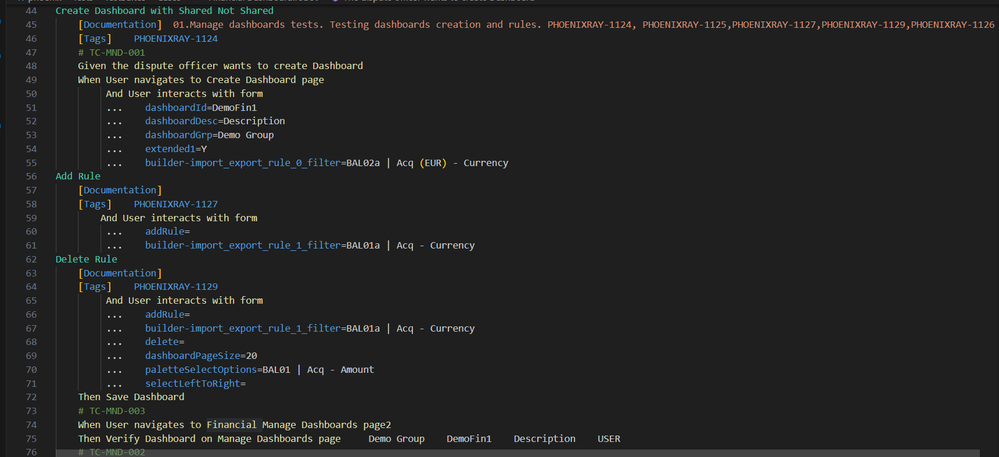This screenshot has height=457, width=999.
Task: Click addRule= argument on line 66
Action: tap(168, 314)
